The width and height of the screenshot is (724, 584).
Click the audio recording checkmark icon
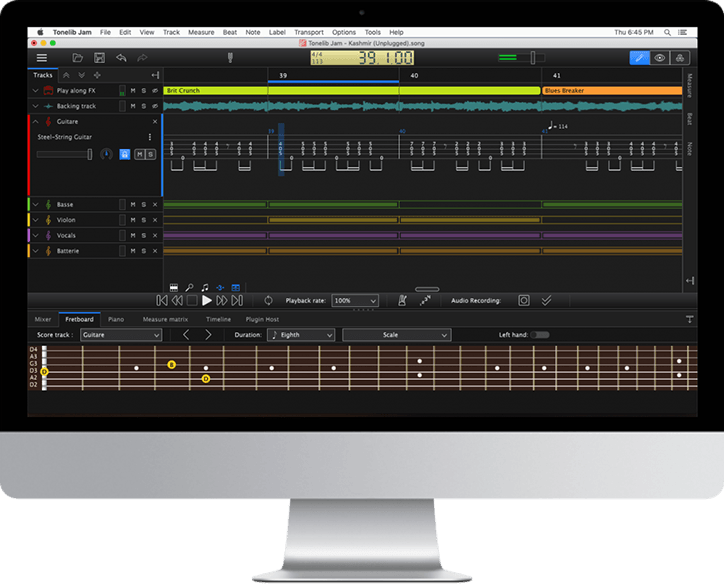pos(546,301)
